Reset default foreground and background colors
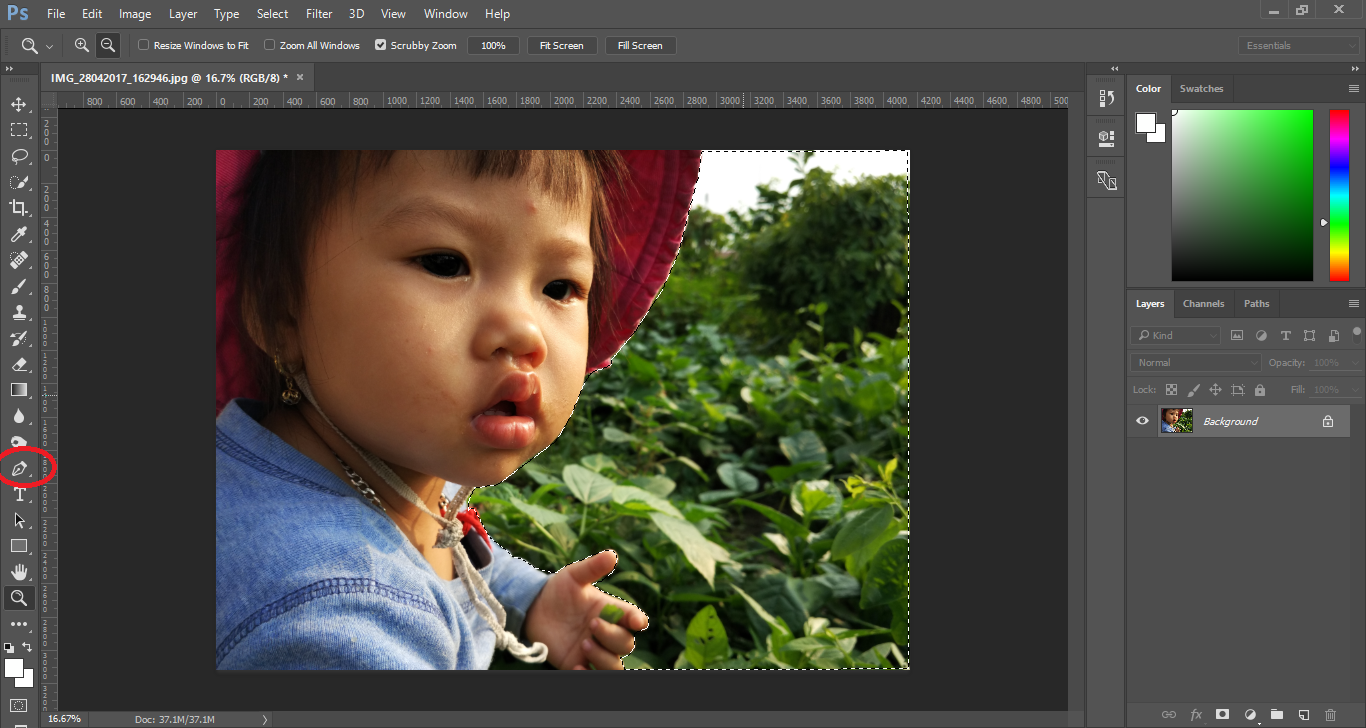 click(9, 648)
